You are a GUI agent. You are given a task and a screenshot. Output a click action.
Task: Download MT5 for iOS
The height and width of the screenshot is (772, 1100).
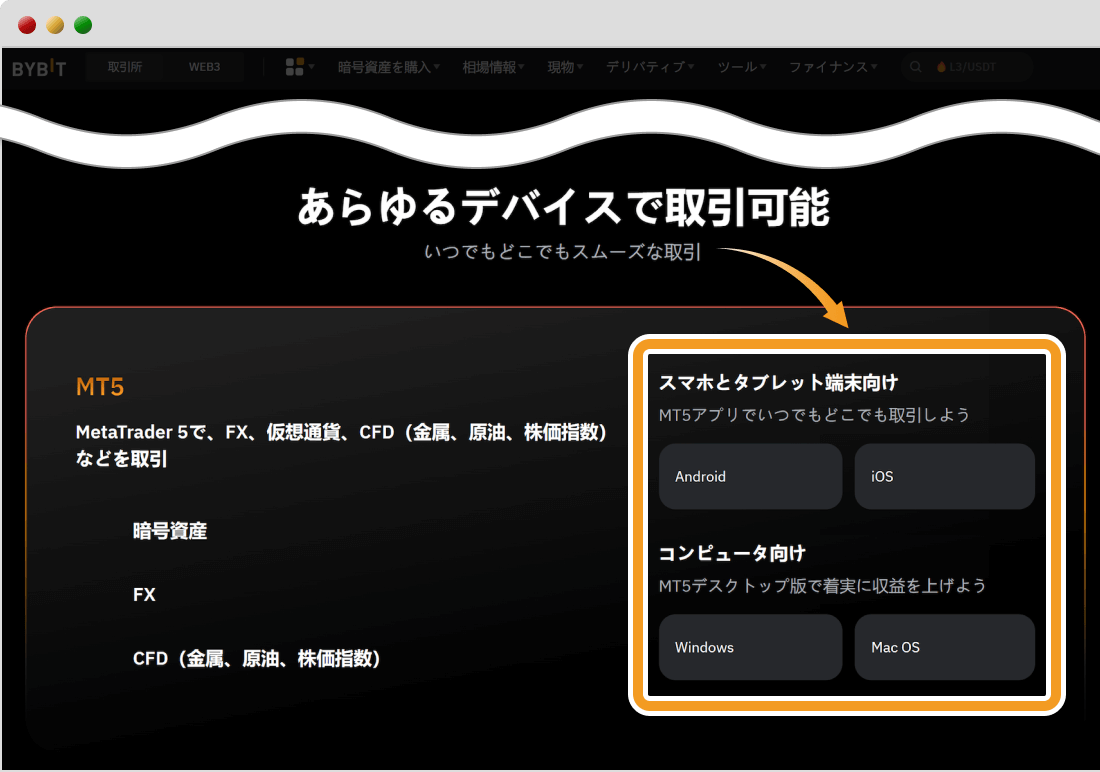(944, 477)
